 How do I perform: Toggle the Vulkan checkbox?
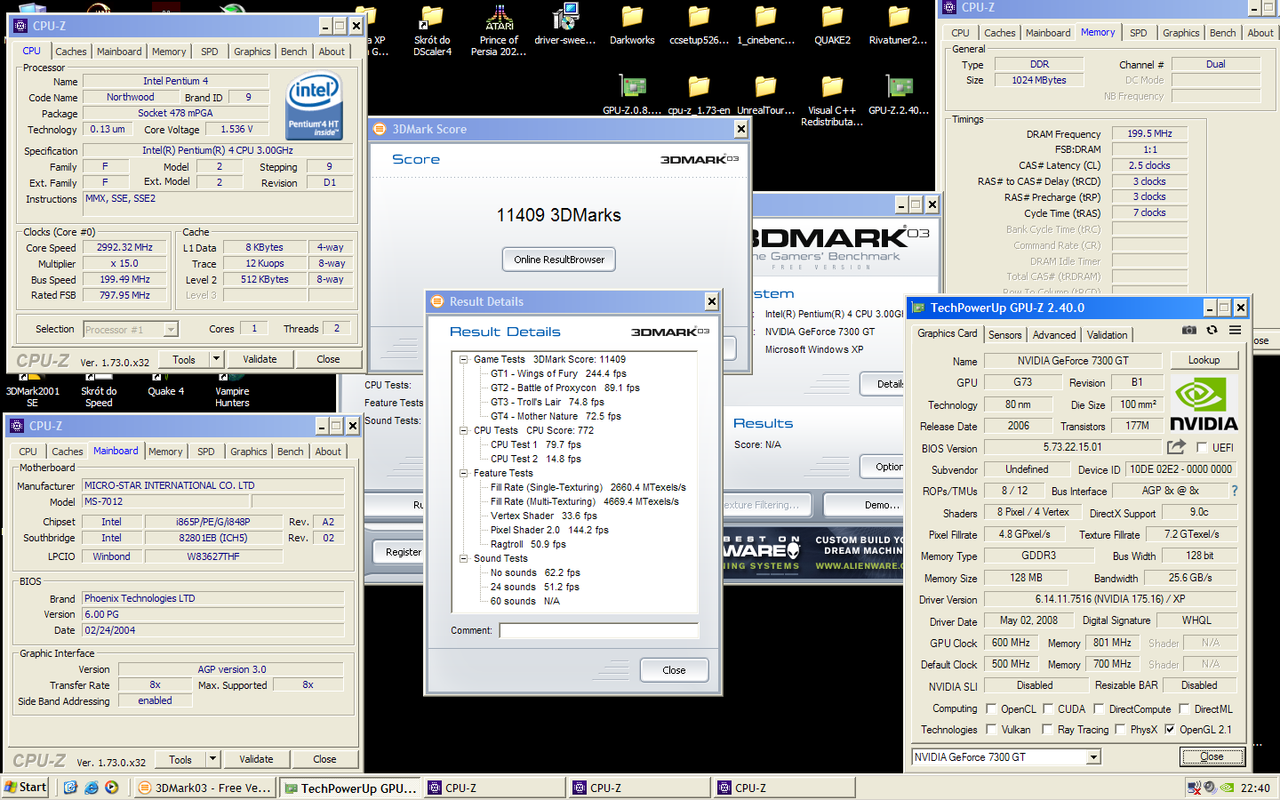coord(991,729)
